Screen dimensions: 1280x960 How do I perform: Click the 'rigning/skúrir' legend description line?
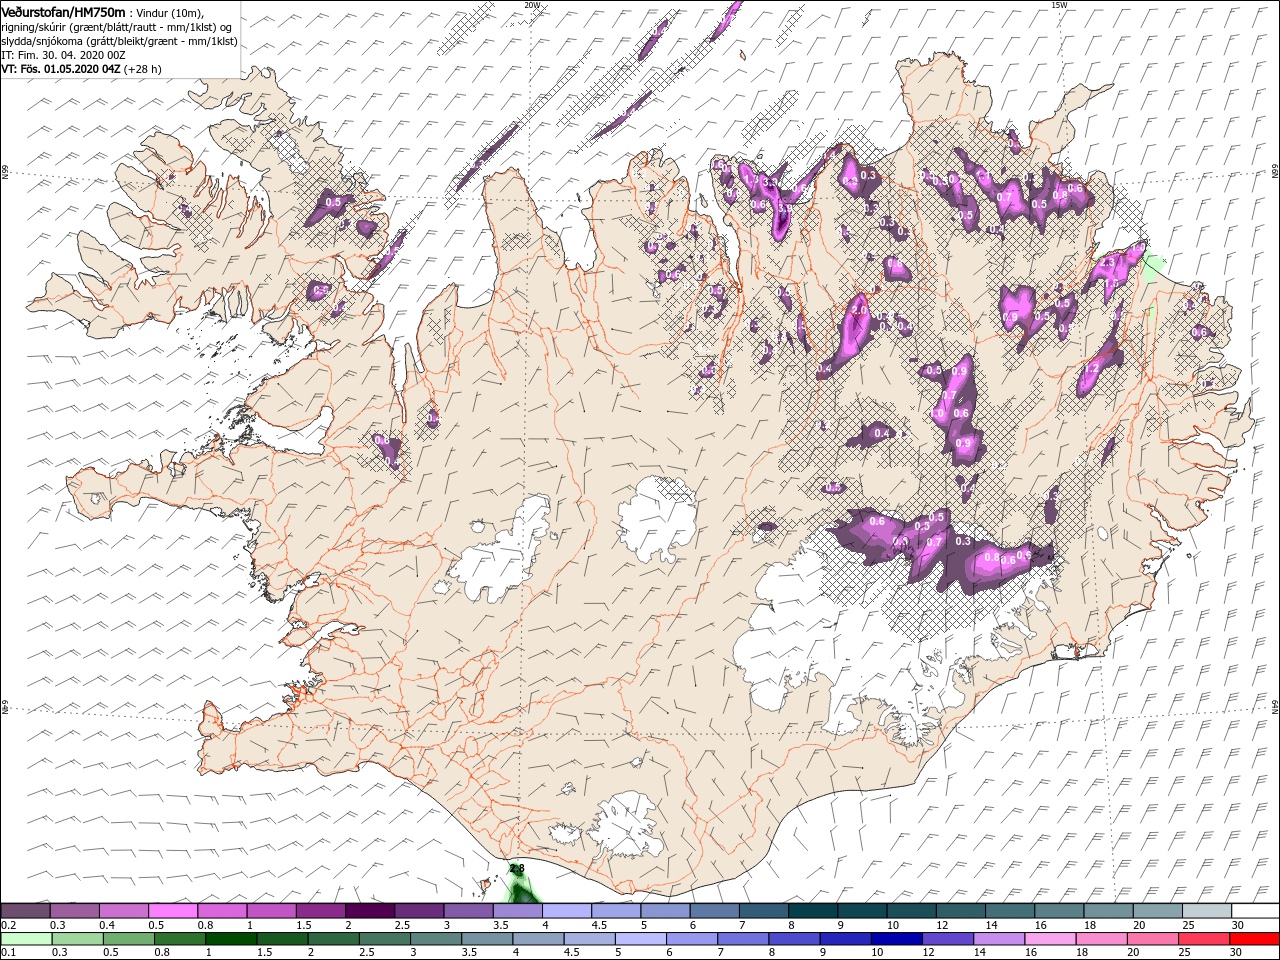(x=118, y=27)
